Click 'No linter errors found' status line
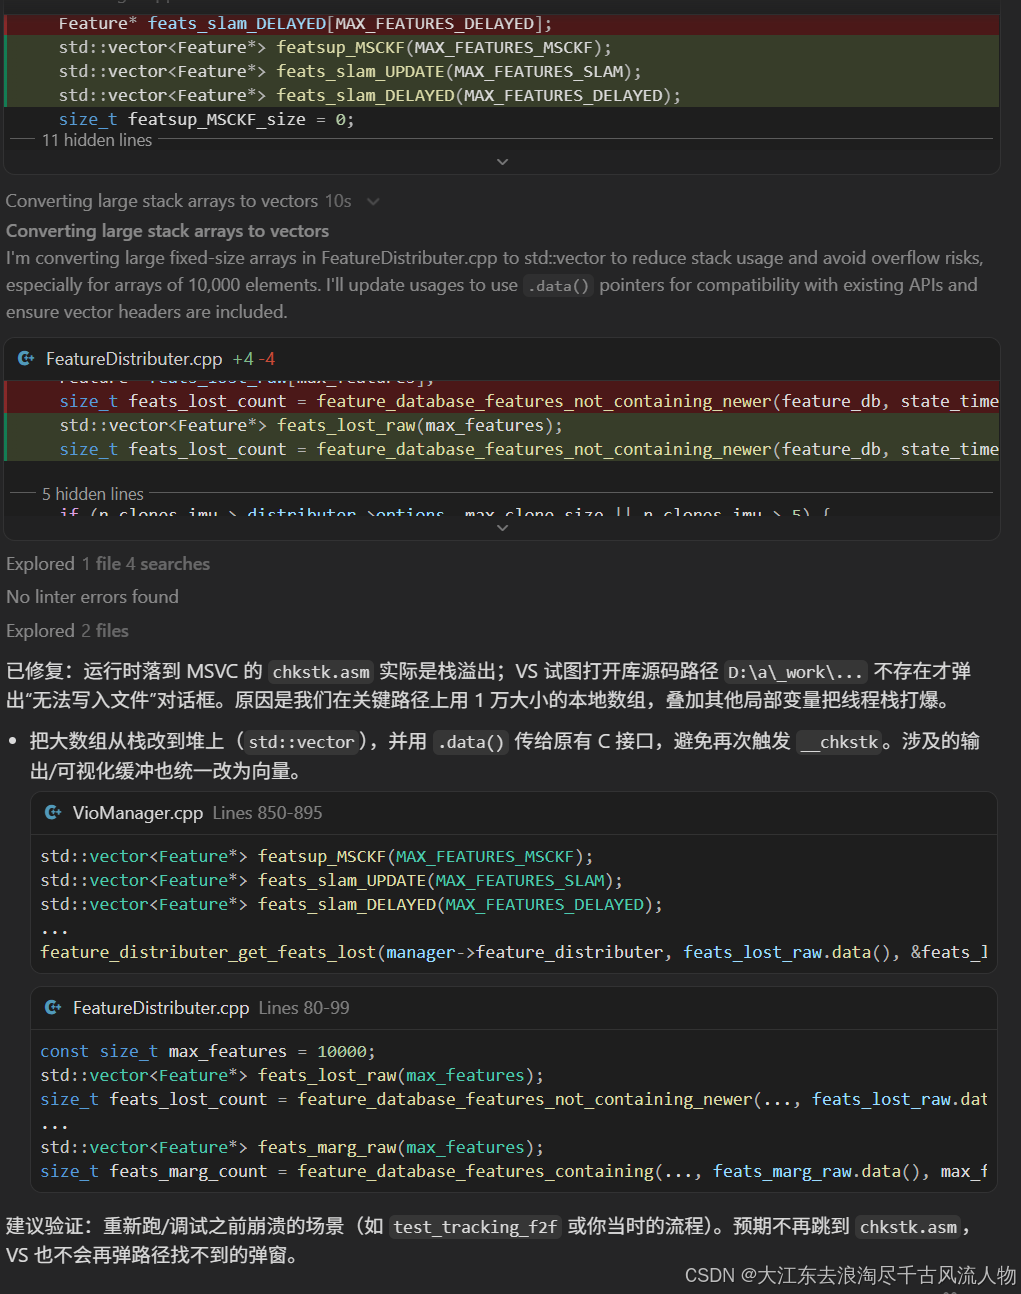 tap(92, 597)
